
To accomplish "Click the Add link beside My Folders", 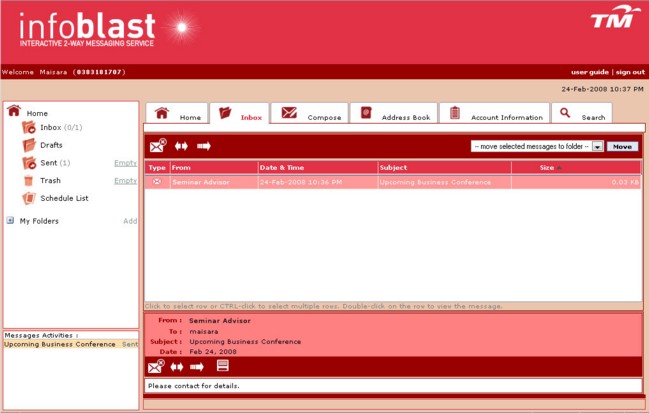I will 130,221.
